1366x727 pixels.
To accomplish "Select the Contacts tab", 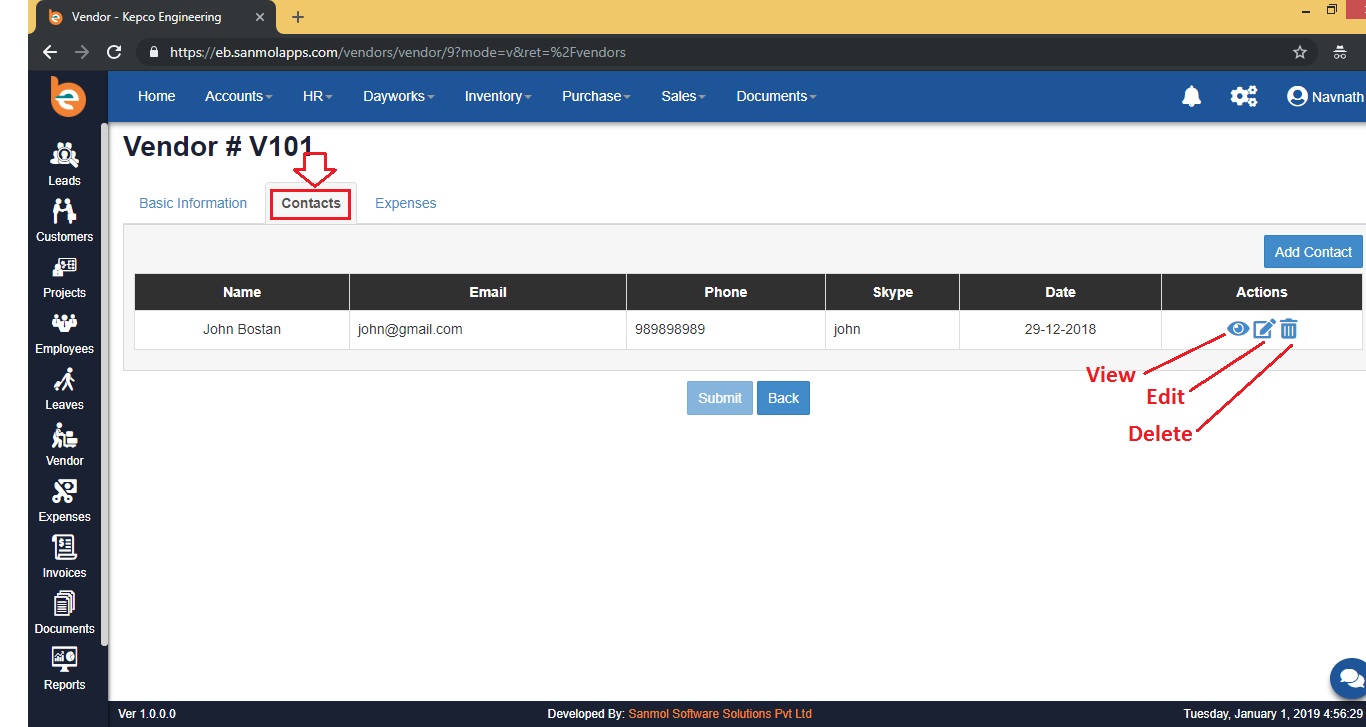I will tap(311, 203).
